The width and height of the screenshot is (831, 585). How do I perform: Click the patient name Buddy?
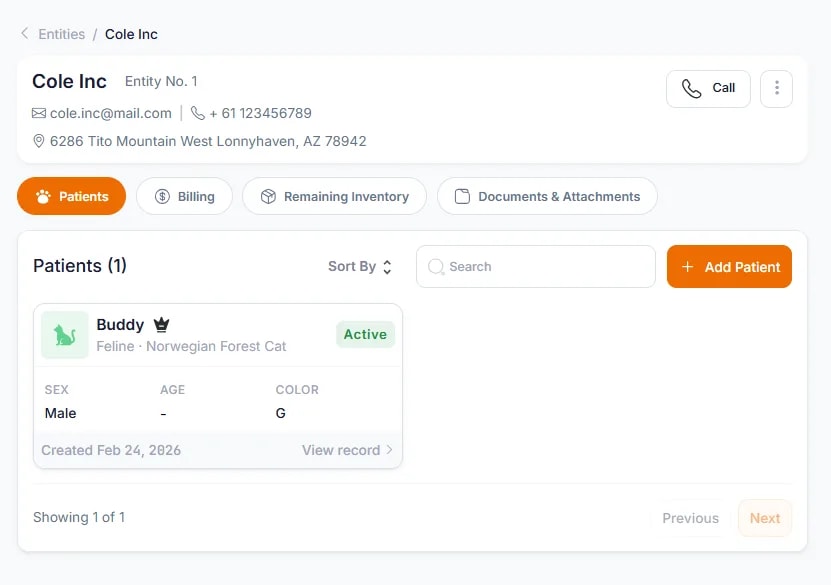tap(120, 324)
